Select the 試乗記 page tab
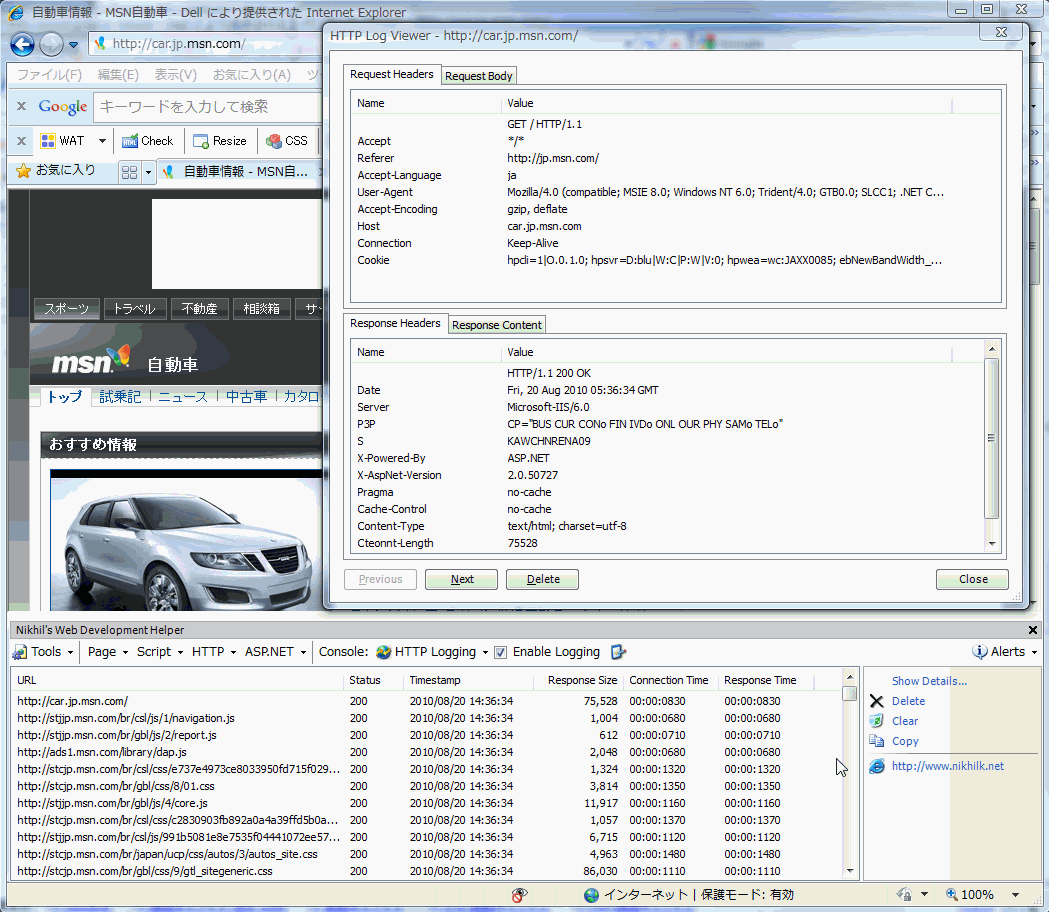Image resolution: width=1049 pixels, height=912 pixels. (120, 396)
